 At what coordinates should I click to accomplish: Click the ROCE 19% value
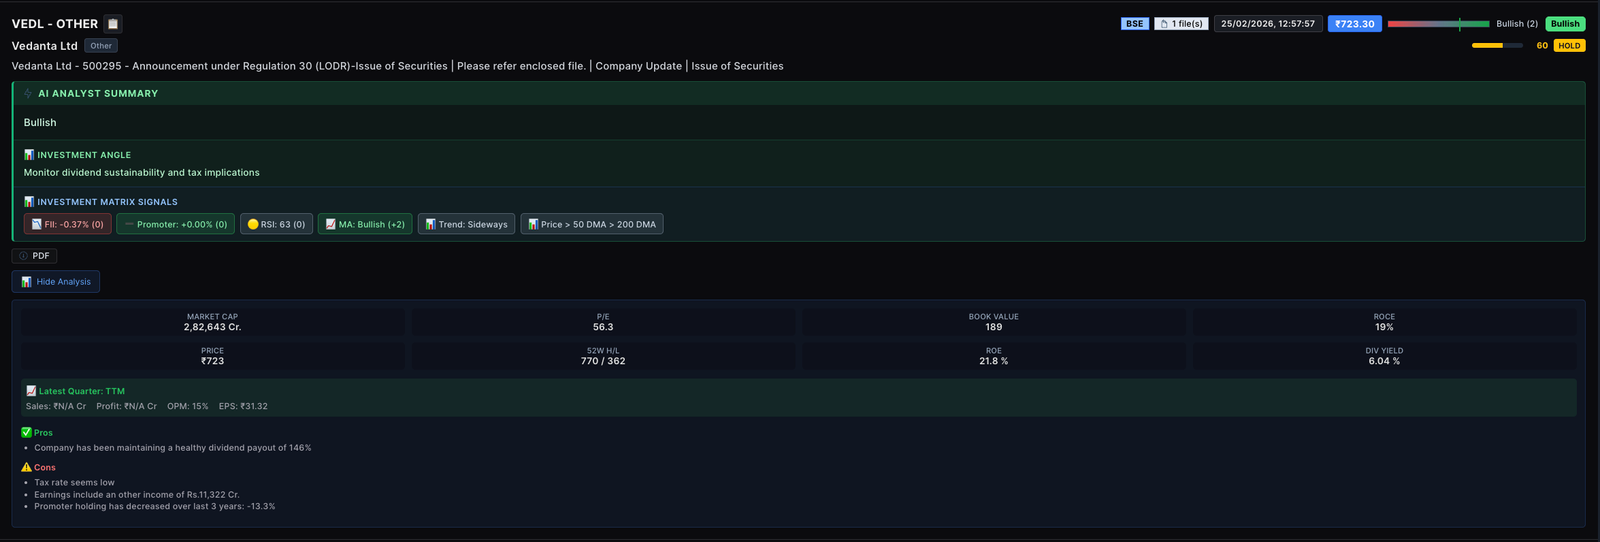(1384, 327)
